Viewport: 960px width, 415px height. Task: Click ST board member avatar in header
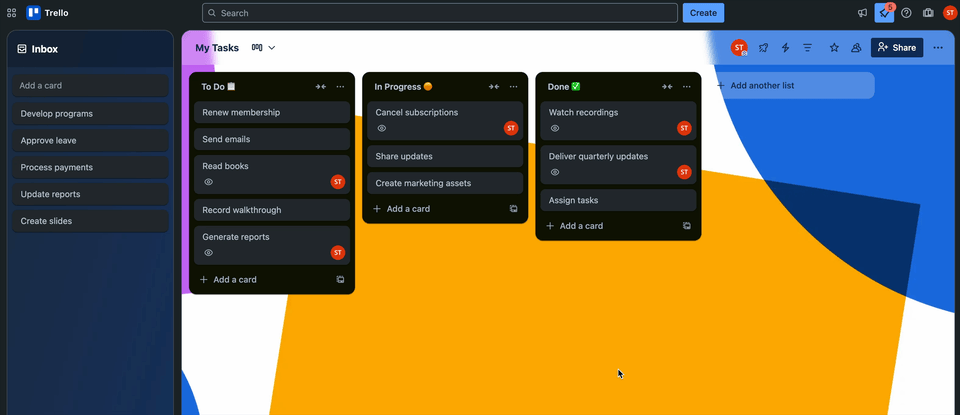[740, 48]
